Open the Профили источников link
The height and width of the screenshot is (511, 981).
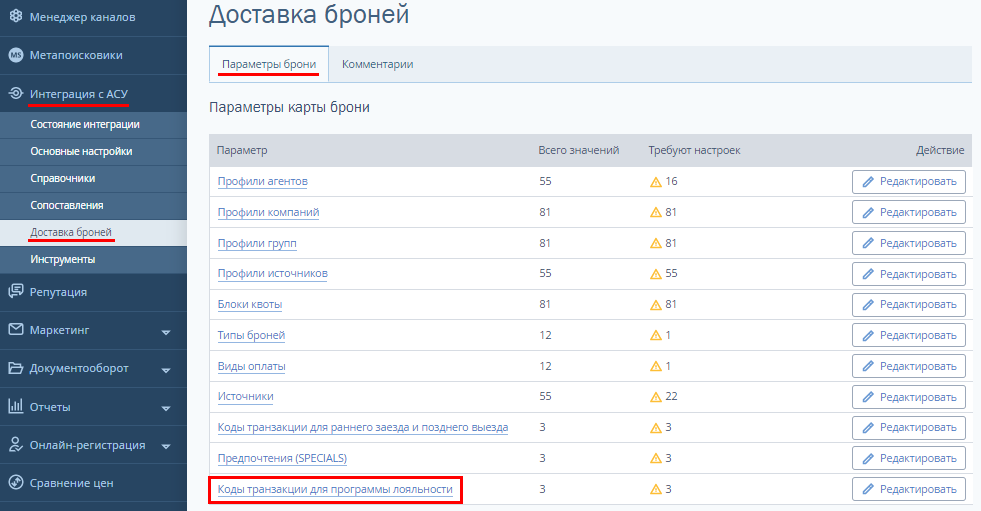pos(273,273)
